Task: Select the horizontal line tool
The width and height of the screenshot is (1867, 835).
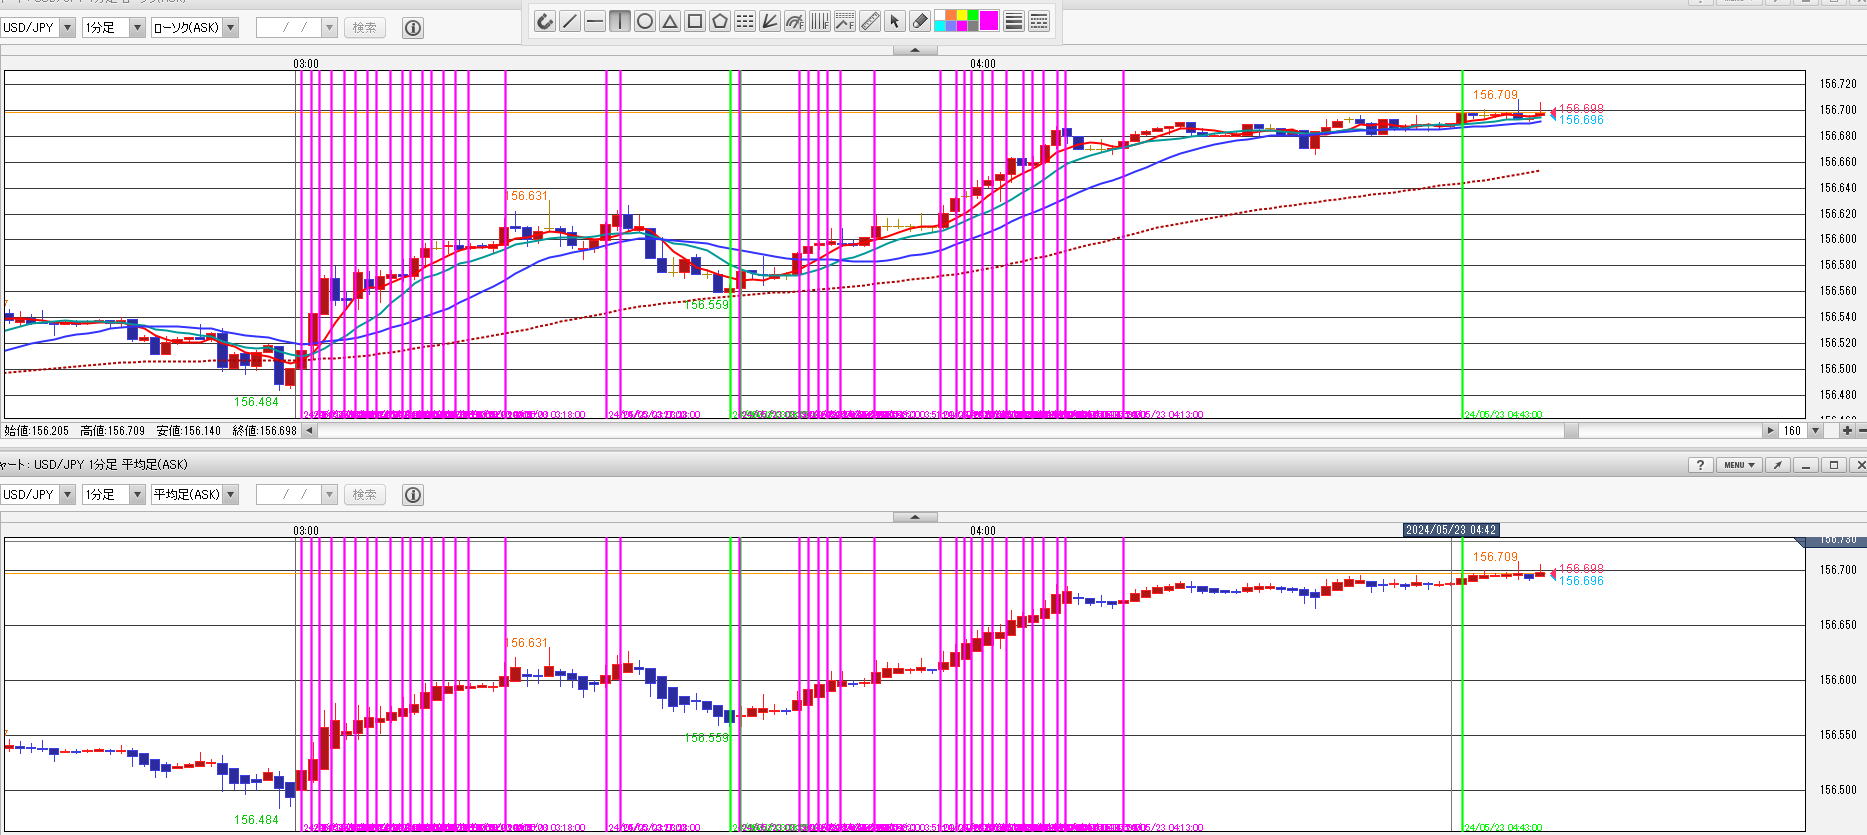Action: (x=594, y=21)
